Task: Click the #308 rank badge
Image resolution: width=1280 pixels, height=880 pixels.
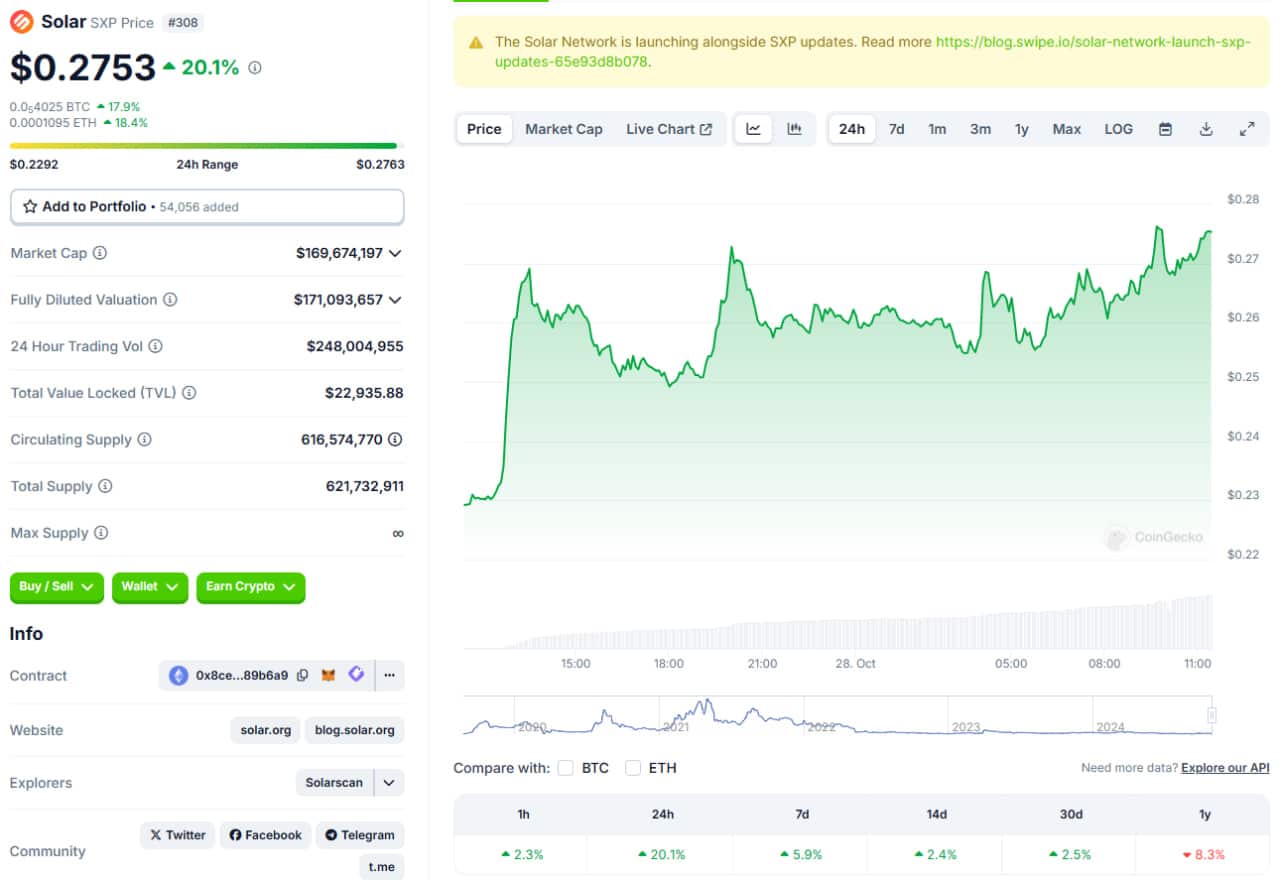Action: point(184,22)
